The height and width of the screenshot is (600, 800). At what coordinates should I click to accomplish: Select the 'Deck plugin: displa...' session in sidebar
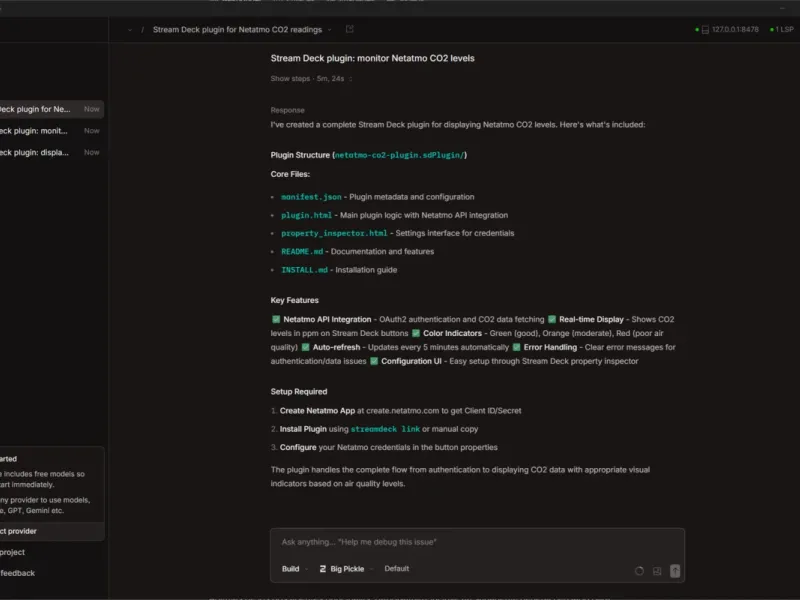pyautogui.click(x=51, y=152)
